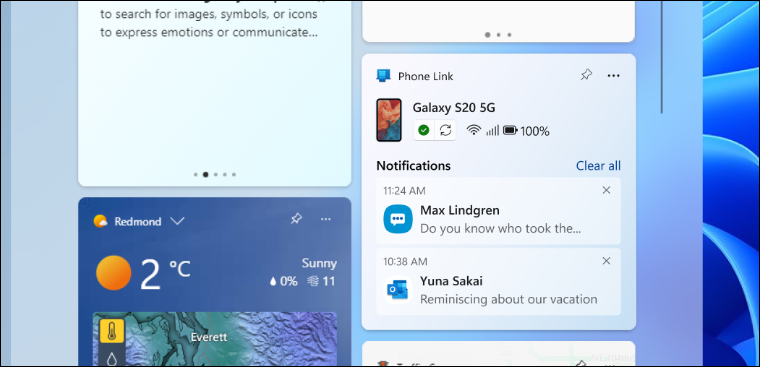Click the Galaxy S20 5G phone thumbnail

tap(389, 120)
